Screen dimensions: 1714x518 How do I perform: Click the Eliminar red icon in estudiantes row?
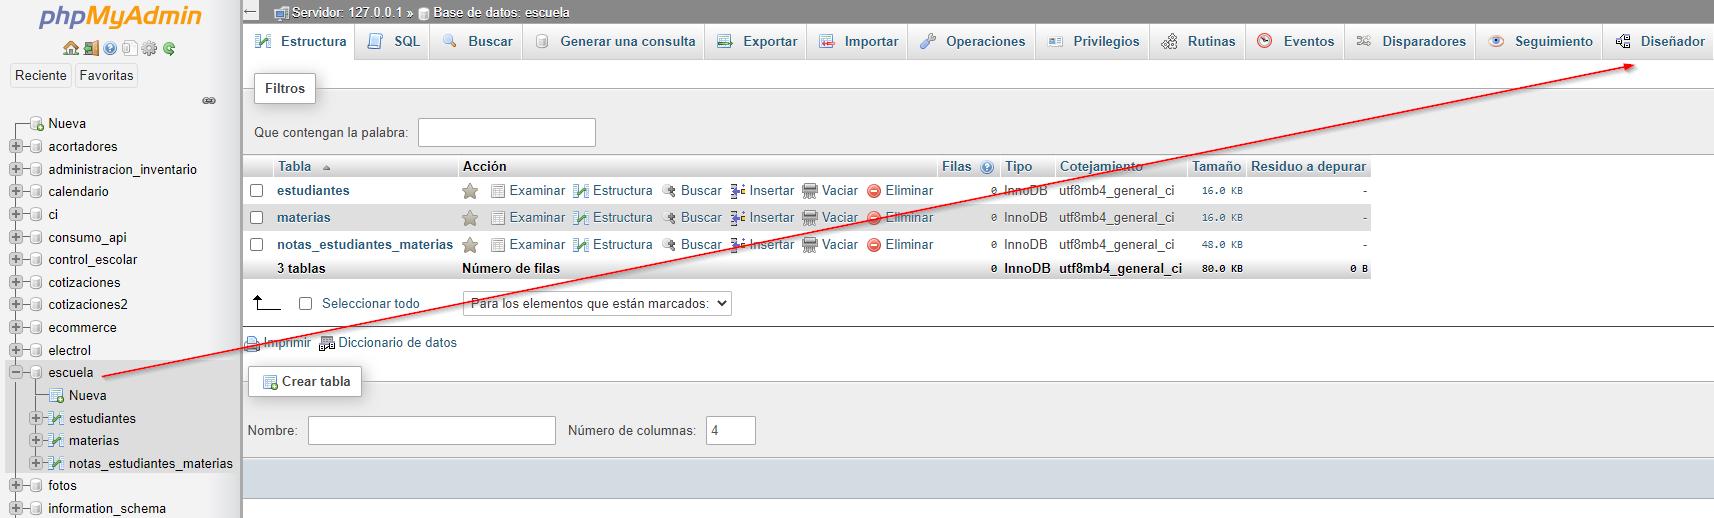[x=874, y=191]
